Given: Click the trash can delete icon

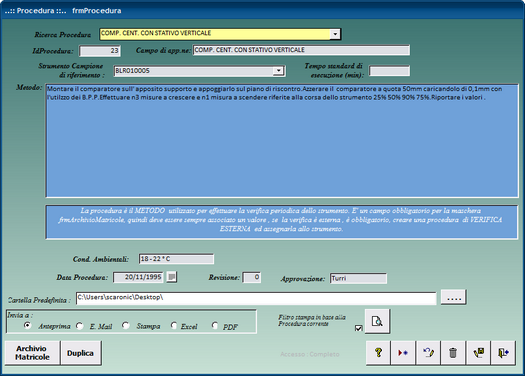Looking at the screenshot, I should pos(453,353).
